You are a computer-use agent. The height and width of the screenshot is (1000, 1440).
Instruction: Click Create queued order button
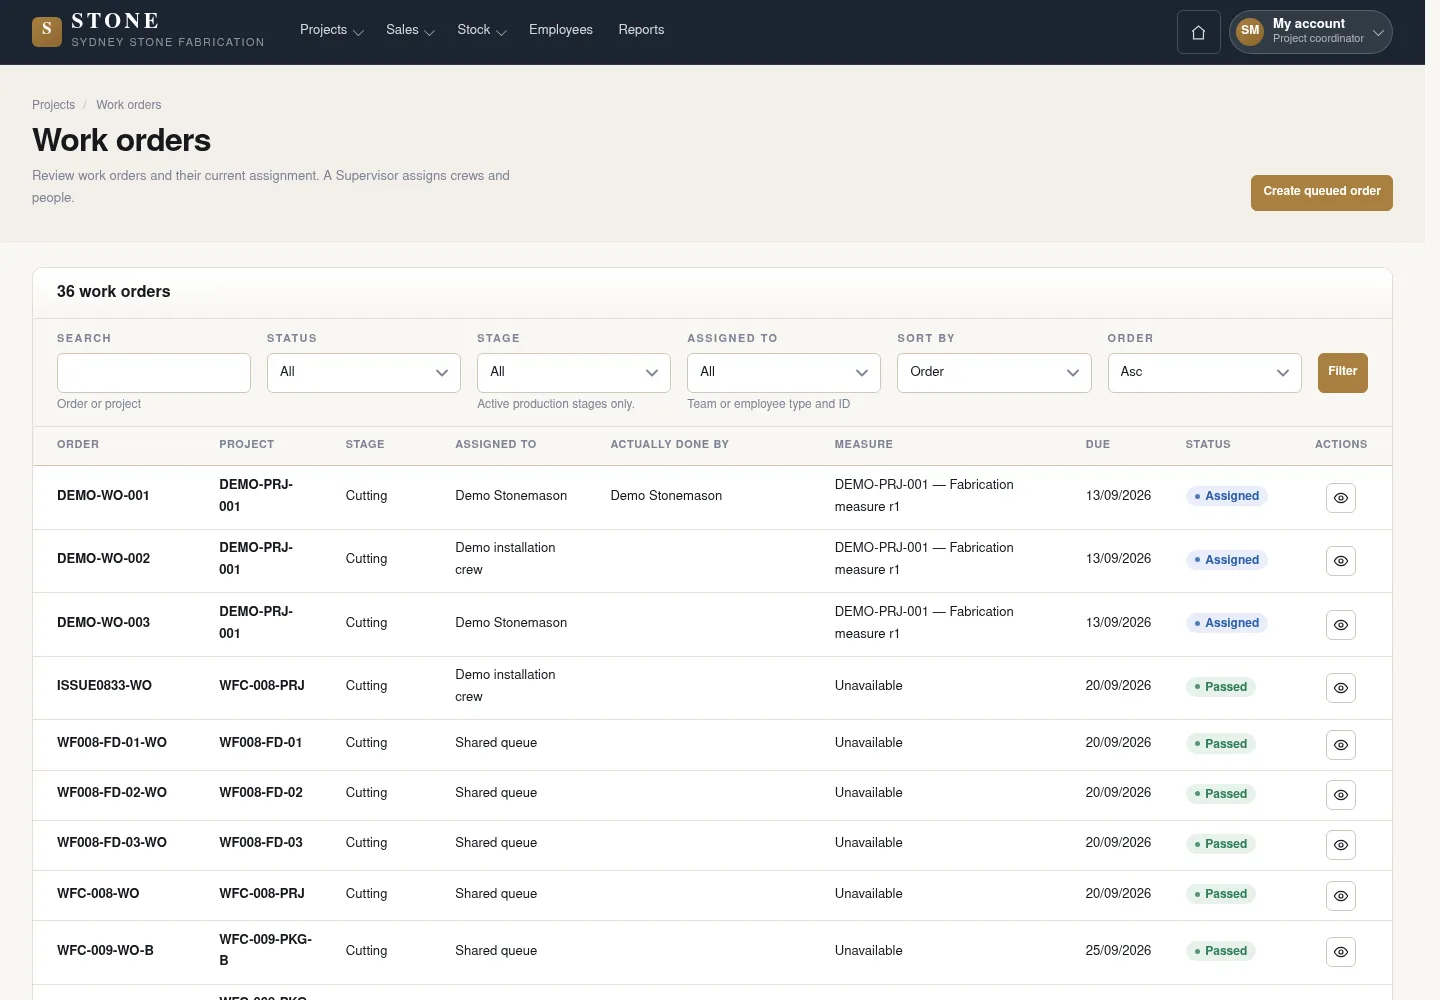click(x=1321, y=192)
